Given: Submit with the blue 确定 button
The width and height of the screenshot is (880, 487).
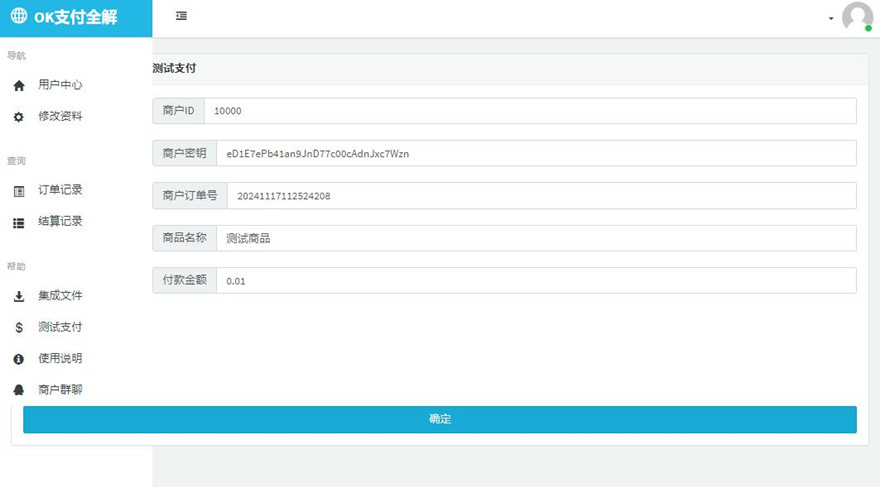Looking at the screenshot, I should click(440, 419).
